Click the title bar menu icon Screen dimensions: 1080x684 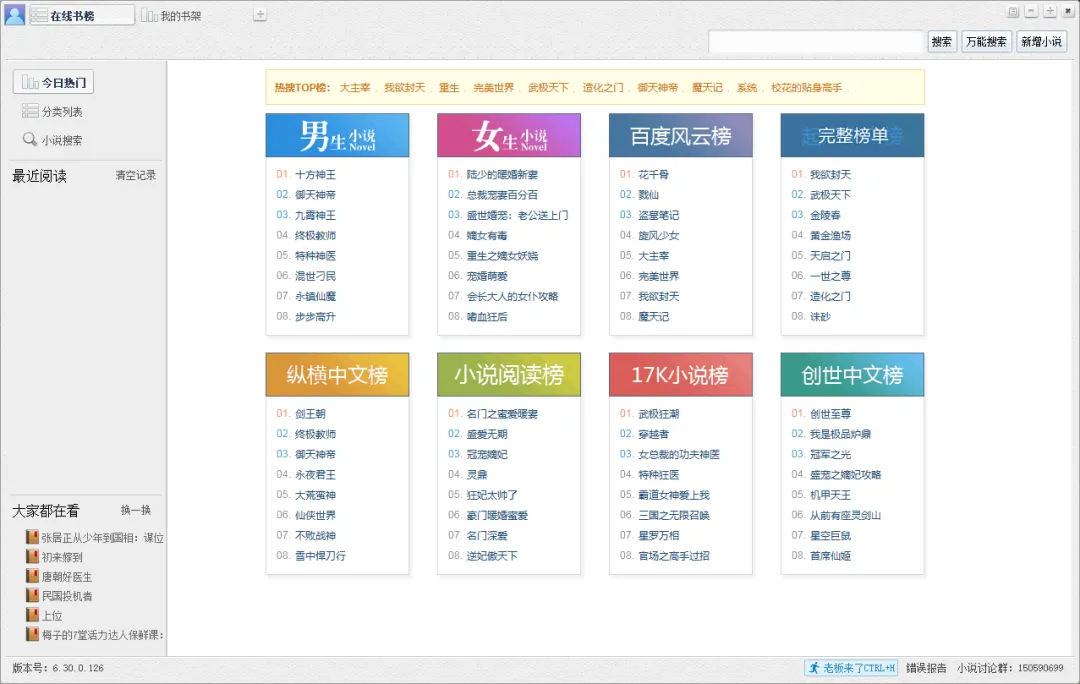pos(1012,11)
